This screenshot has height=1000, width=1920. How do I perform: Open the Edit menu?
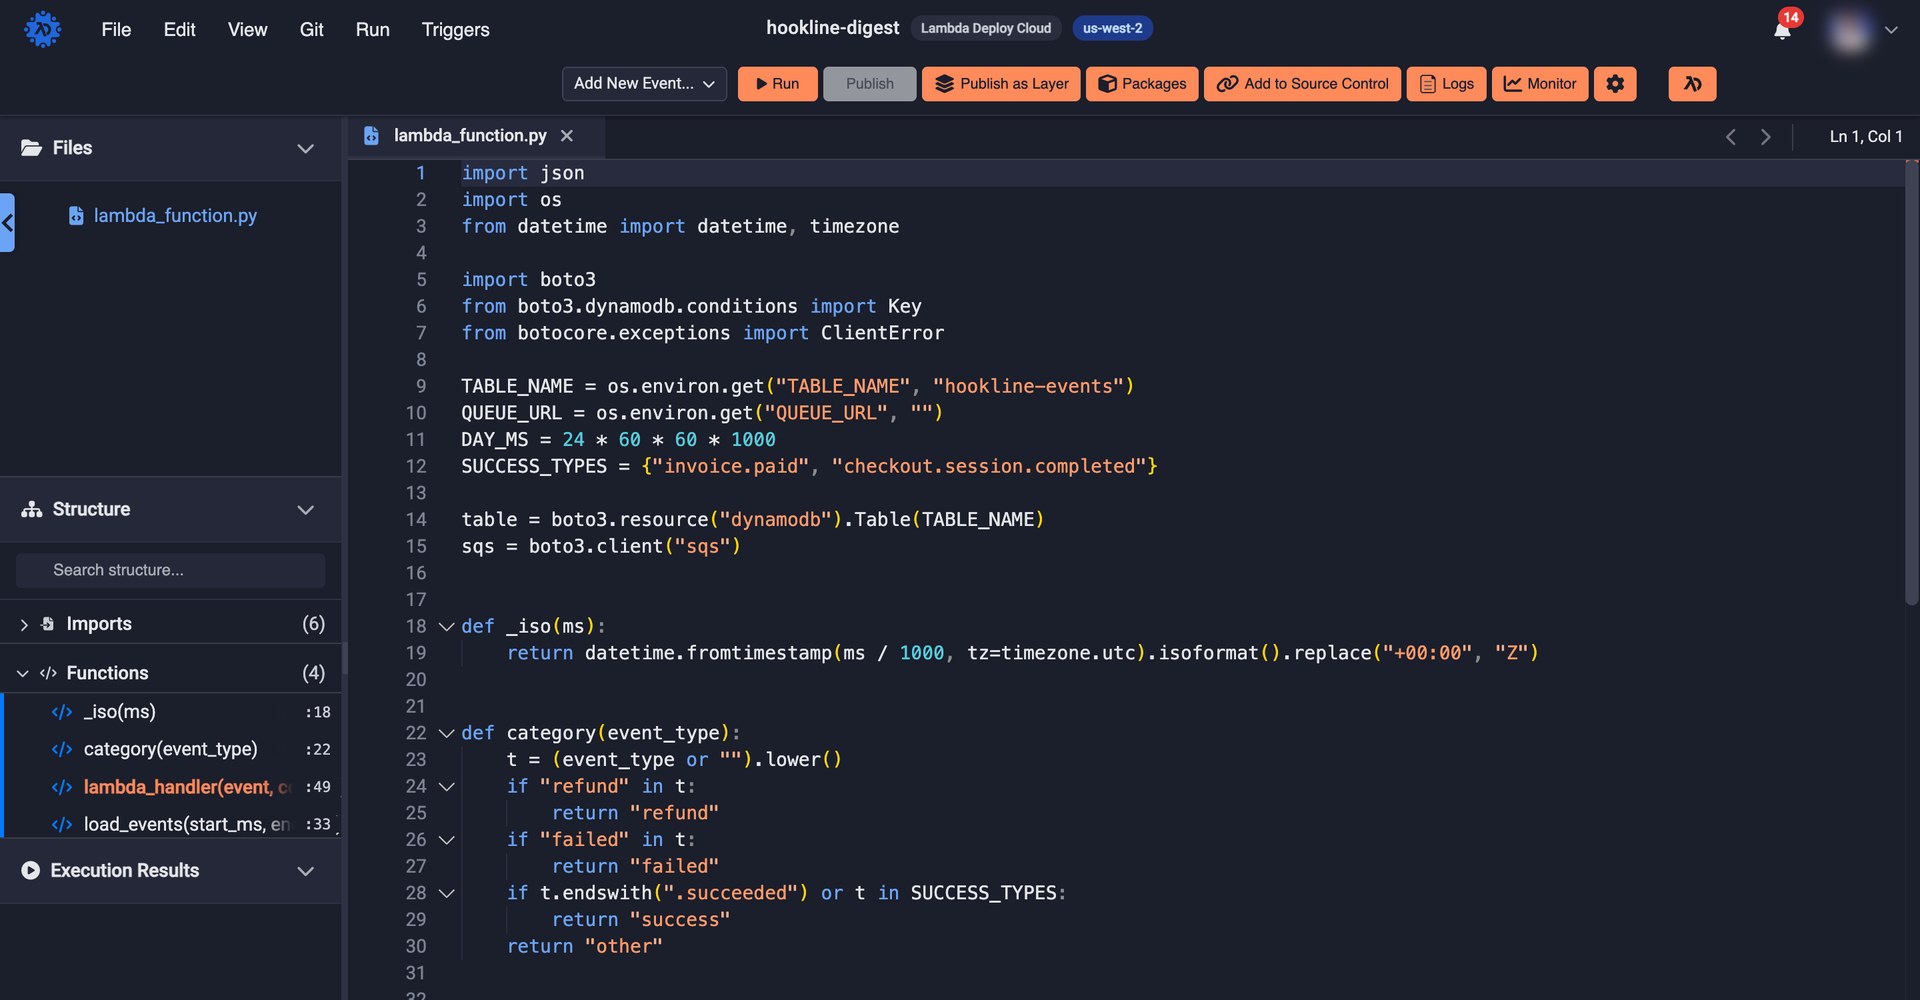point(179,29)
